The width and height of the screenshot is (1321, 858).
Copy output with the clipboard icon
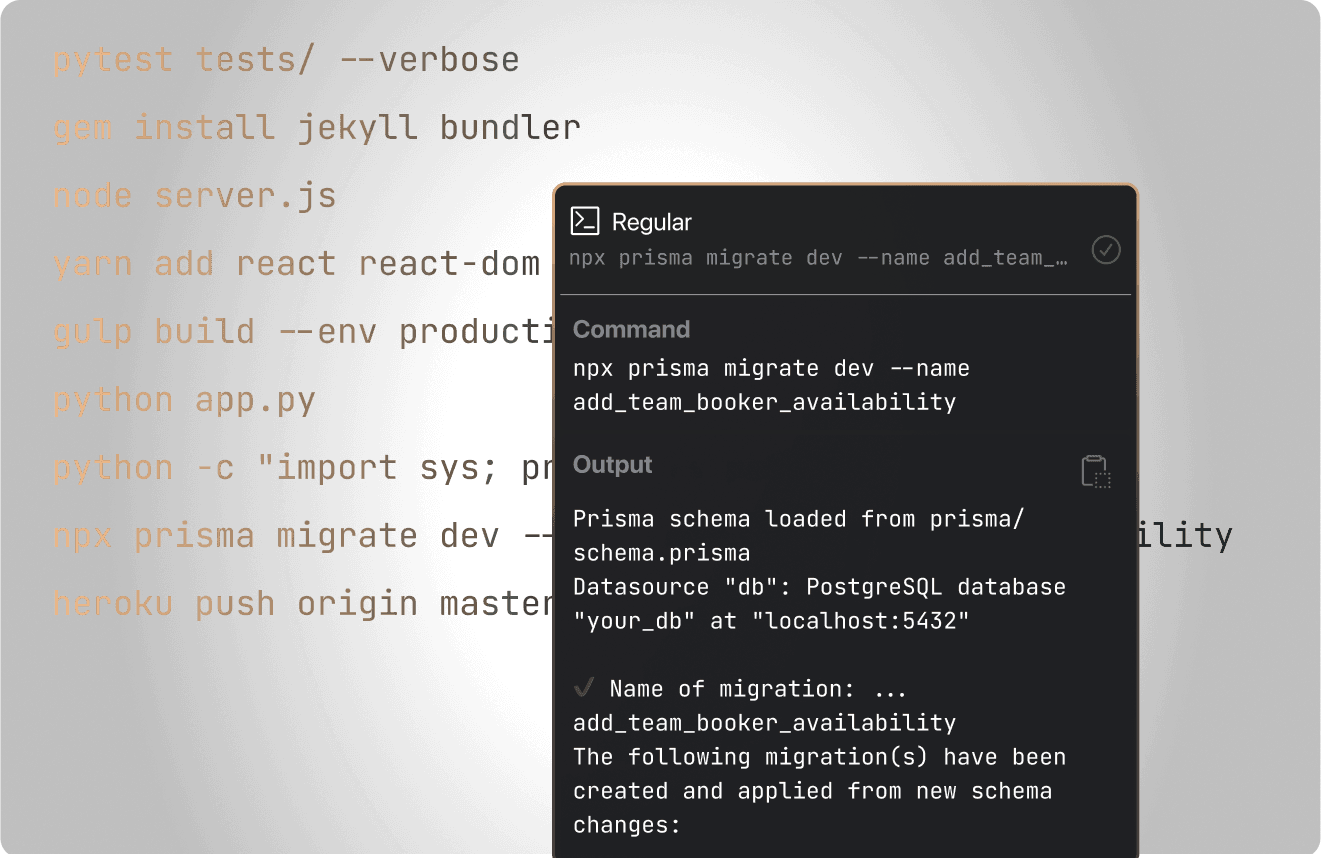point(1096,471)
